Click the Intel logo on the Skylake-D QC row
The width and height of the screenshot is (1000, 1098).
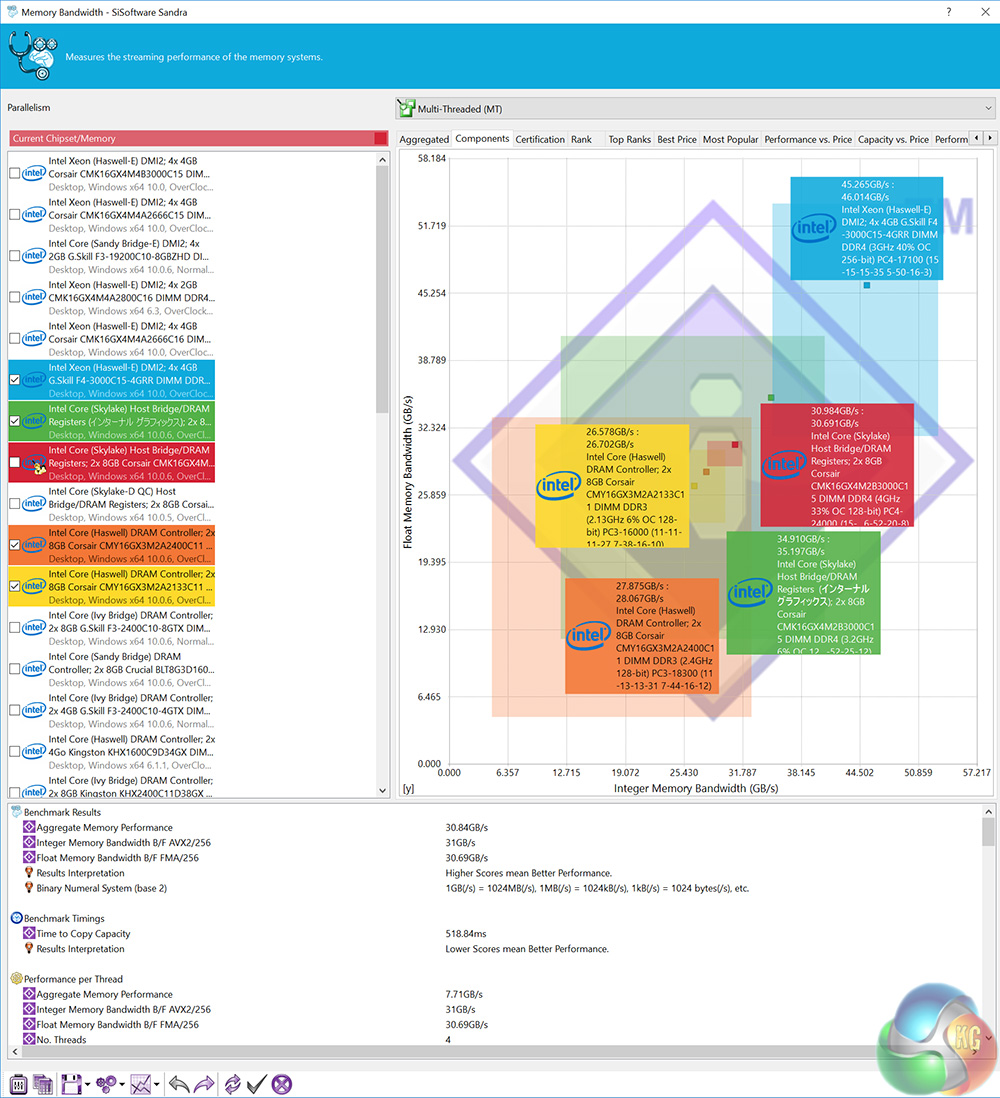tap(34, 503)
